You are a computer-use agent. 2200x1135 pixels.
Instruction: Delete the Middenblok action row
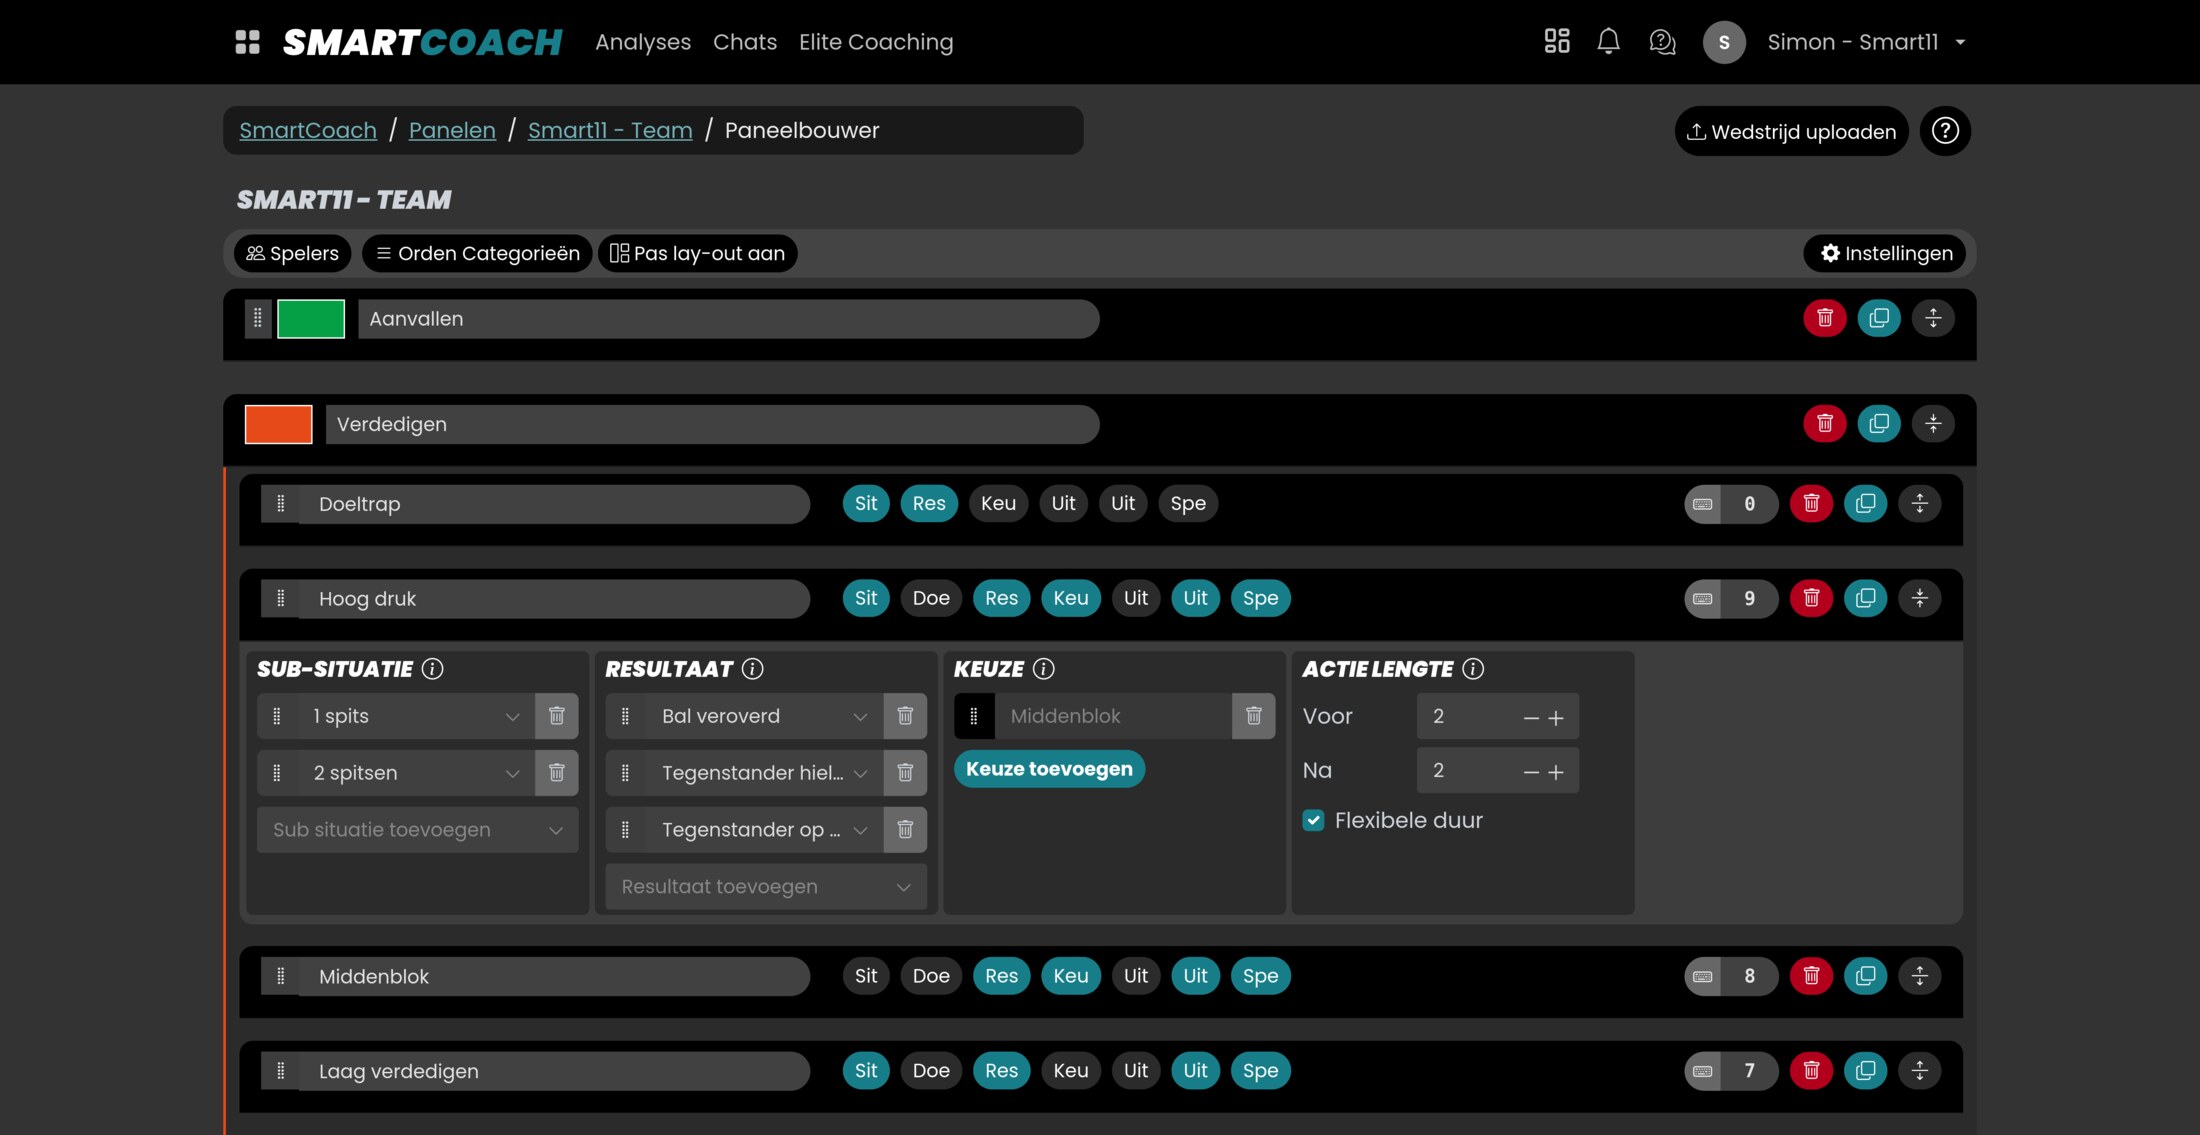1811,976
